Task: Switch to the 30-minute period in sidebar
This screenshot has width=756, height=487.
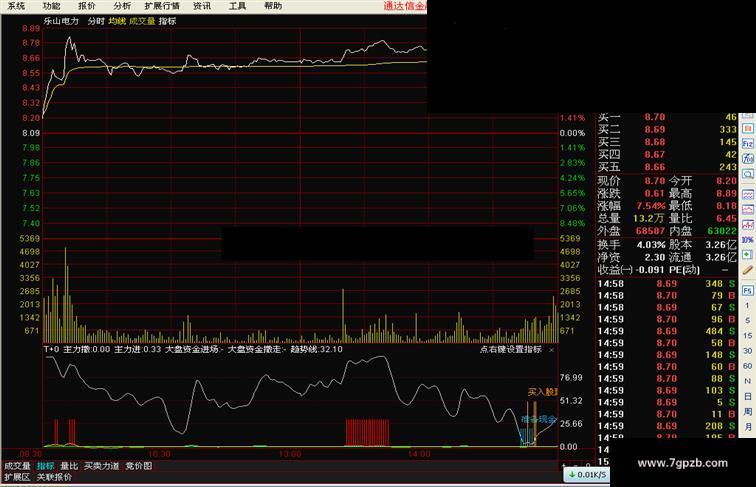Action: click(x=747, y=351)
